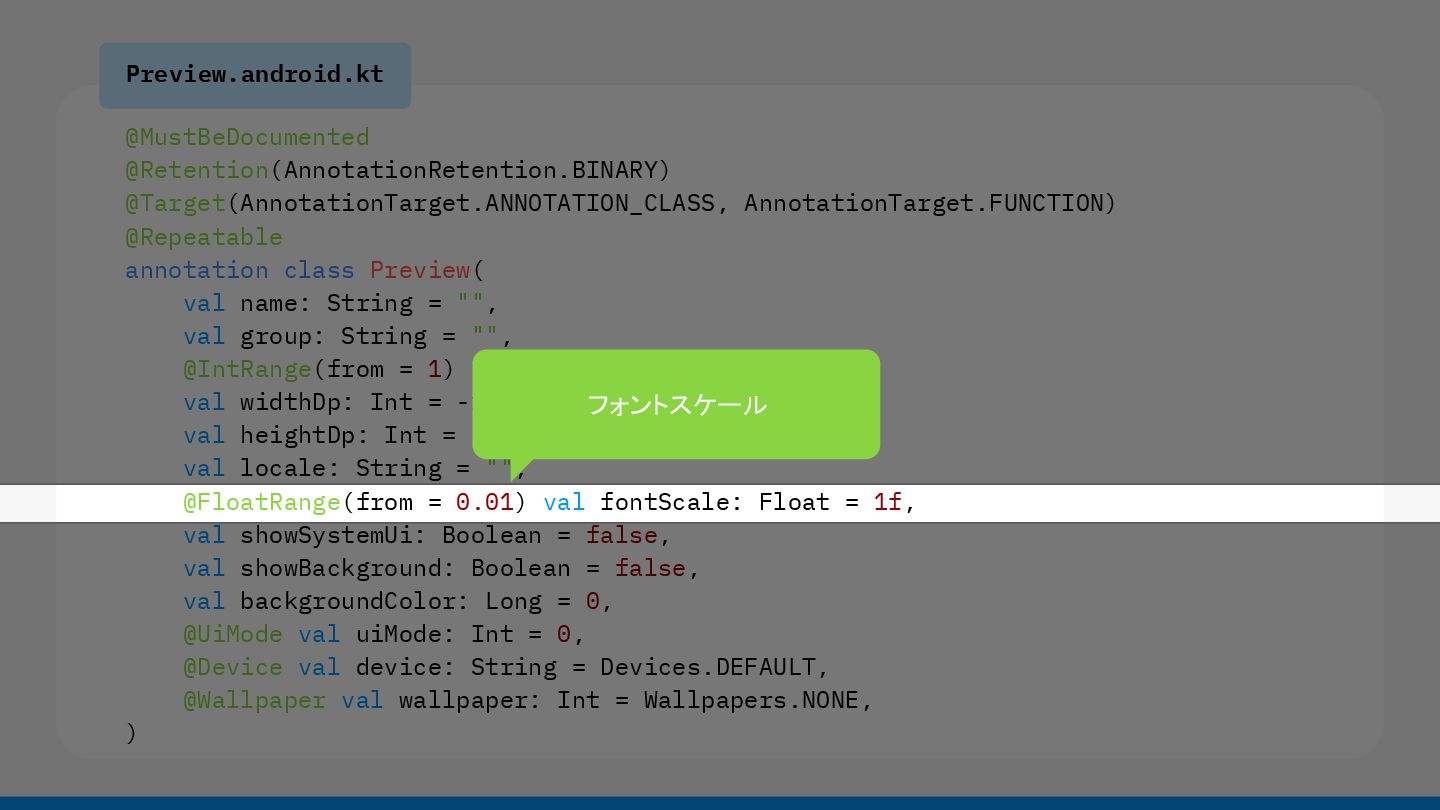Click Devices.DEFAULT value
This screenshot has width=1440, height=810.
pos(708,667)
